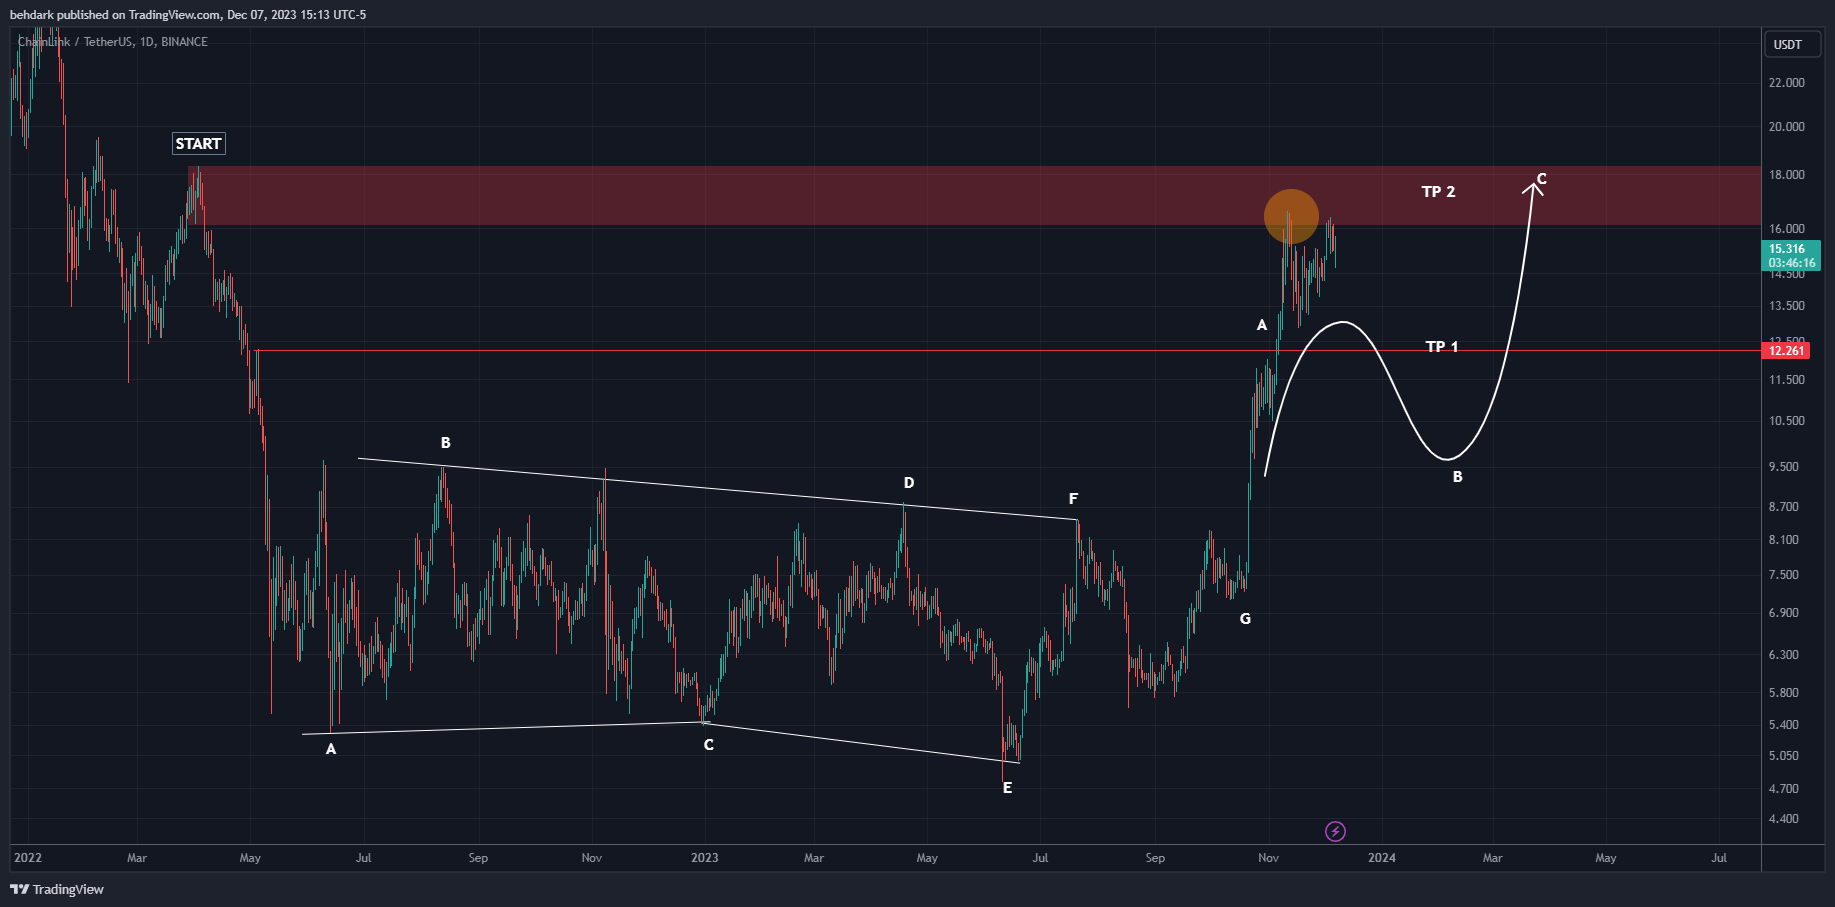The height and width of the screenshot is (907, 1835).
Task: Select the TP 1 text label
Action: (x=1441, y=347)
